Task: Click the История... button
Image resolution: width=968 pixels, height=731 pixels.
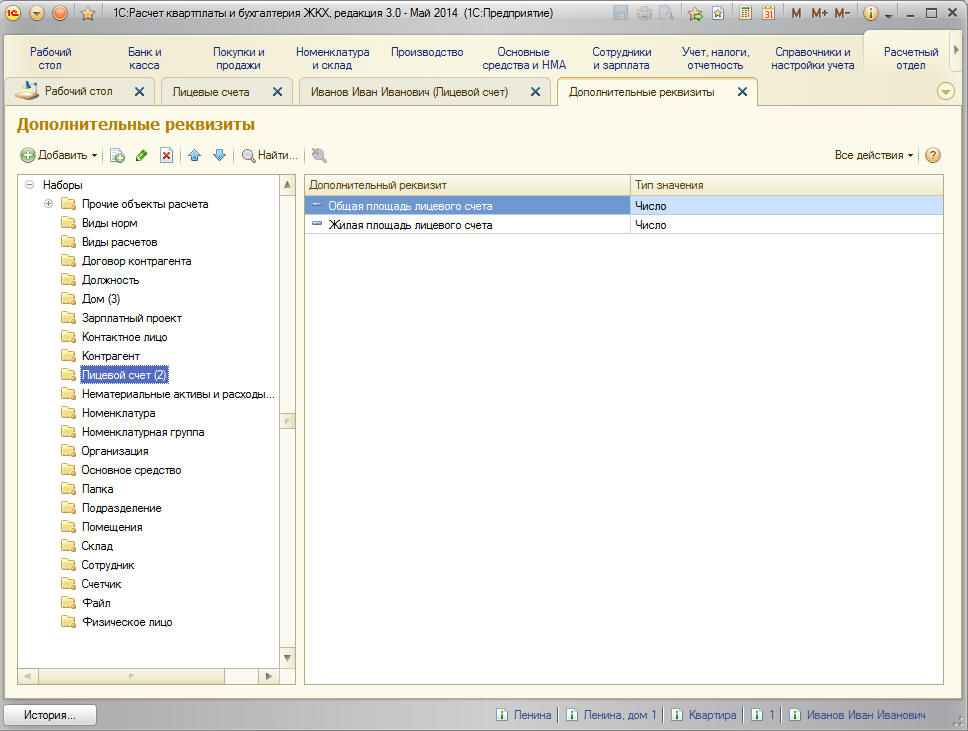Action: point(50,715)
